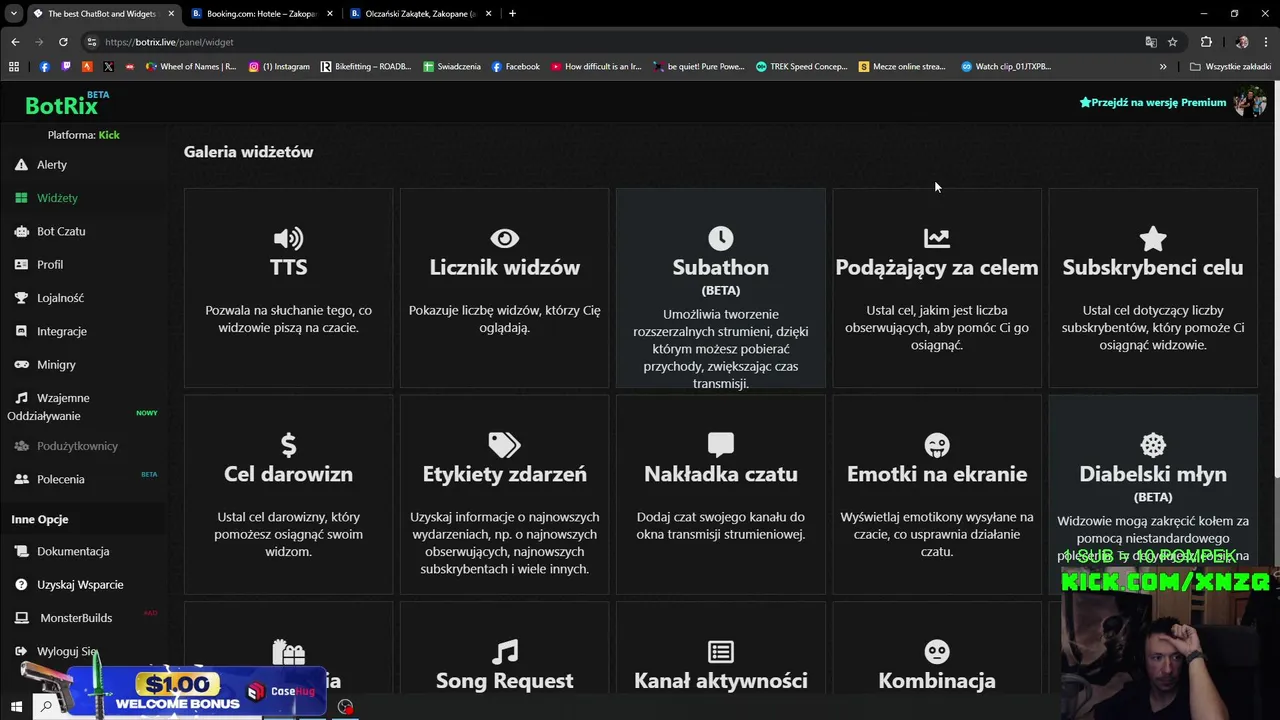The width and height of the screenshot is (1280, 720).
Task: Click the Emotki na ekranie smiley icon
Action: (x=936, y=445)
